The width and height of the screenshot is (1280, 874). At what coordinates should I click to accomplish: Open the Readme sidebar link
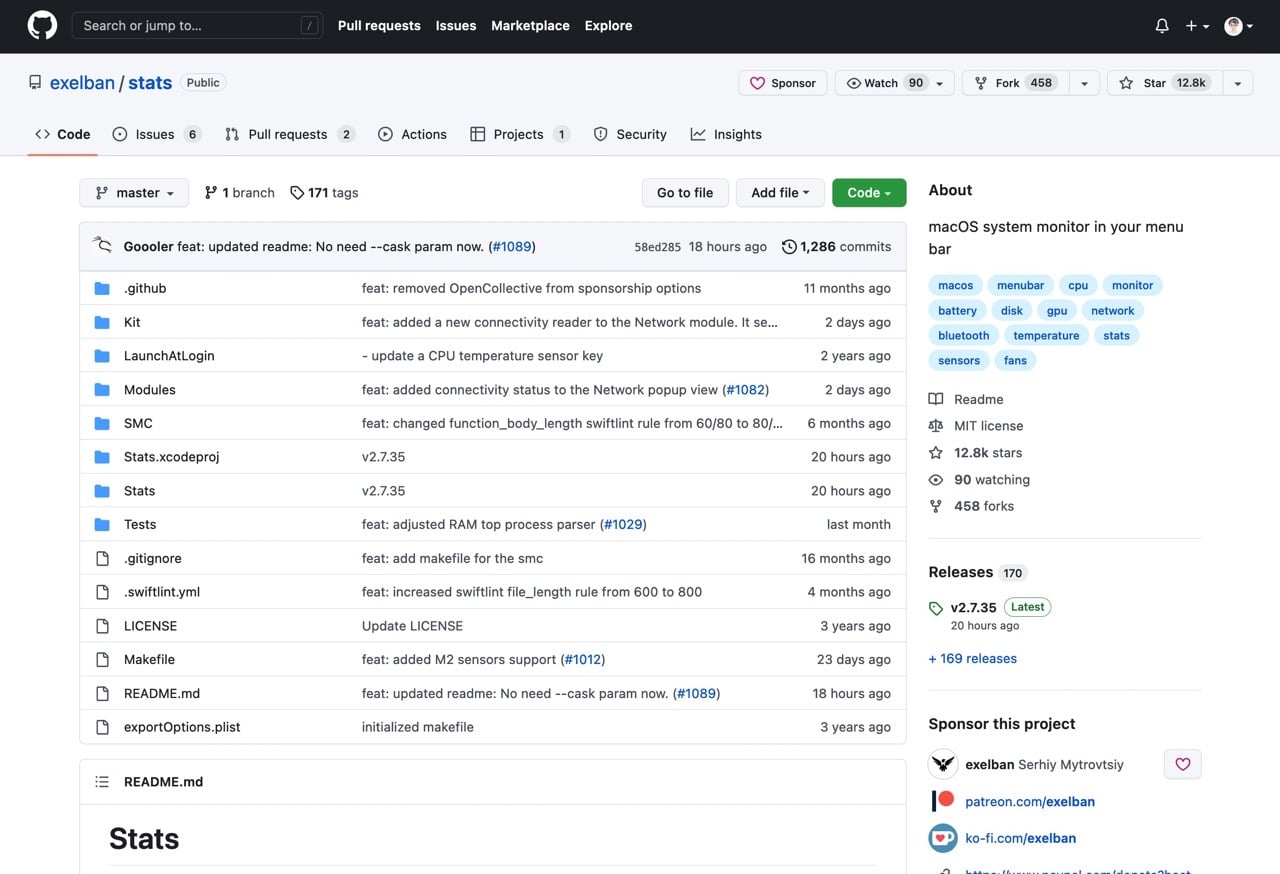click(x=966, y=399)
